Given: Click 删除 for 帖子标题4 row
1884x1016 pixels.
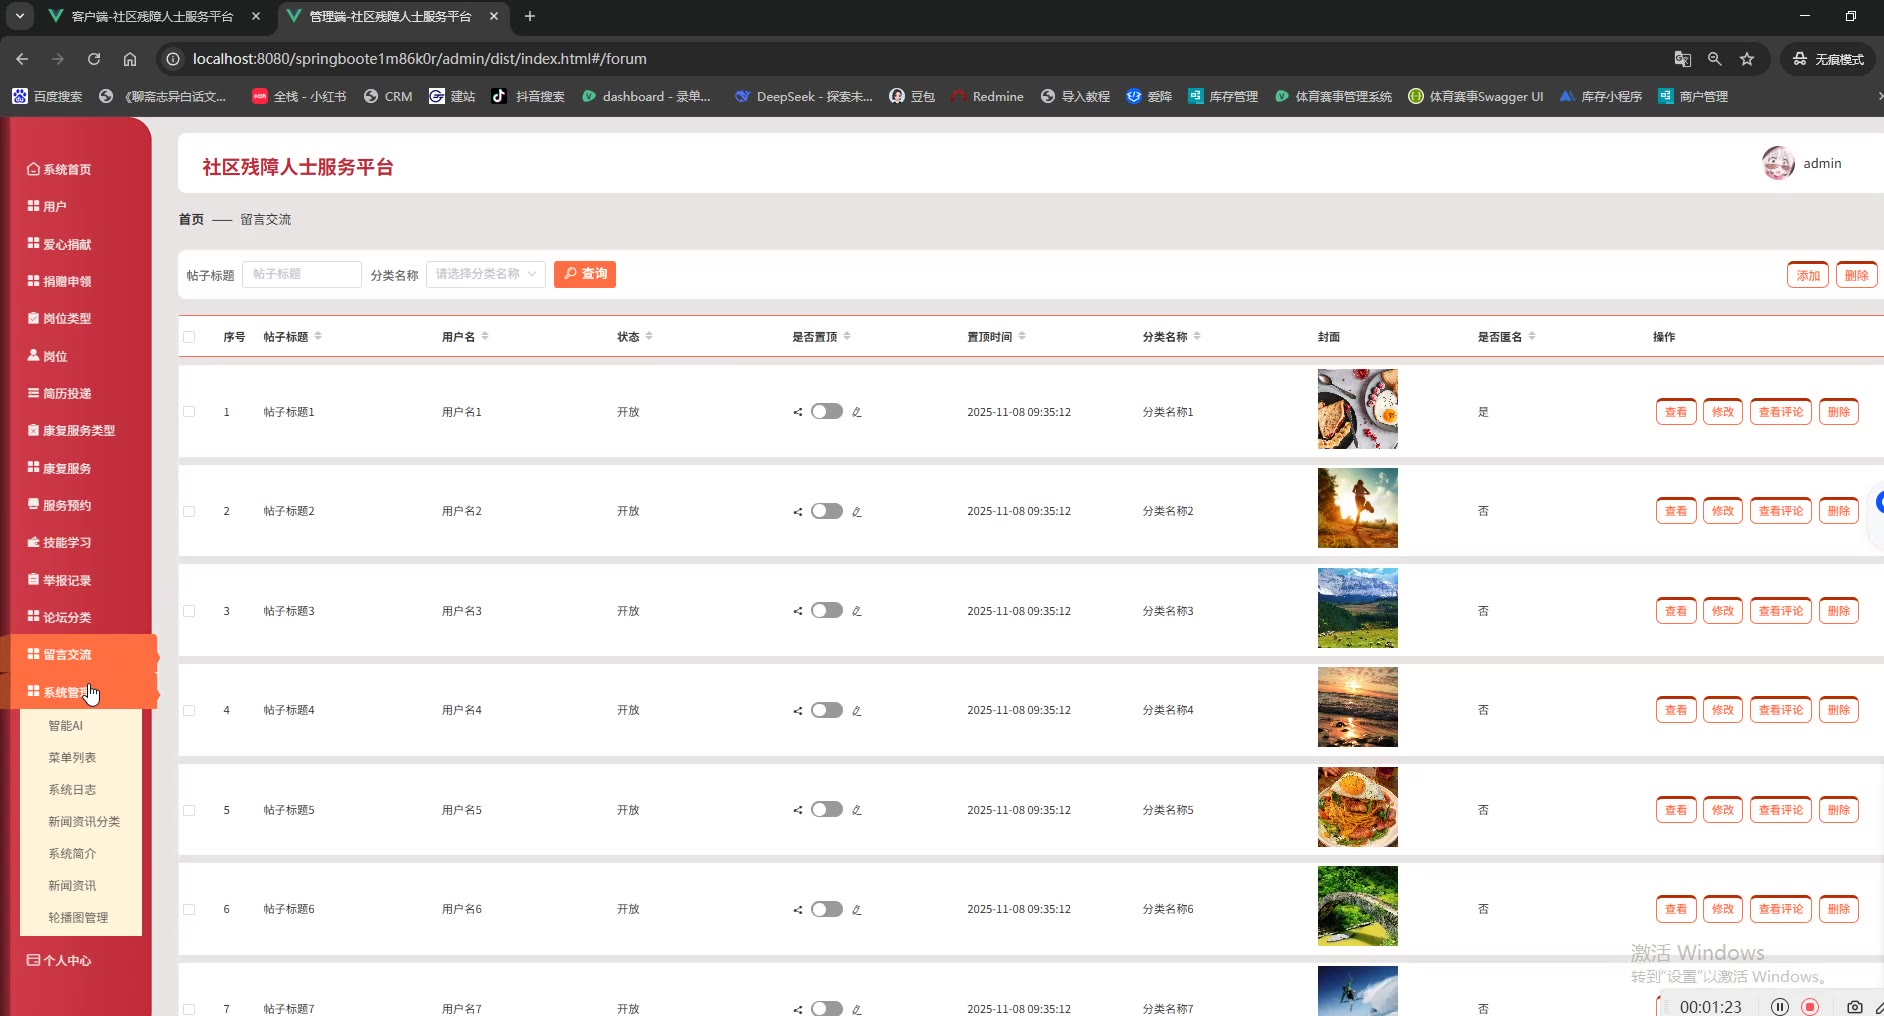Looking at the screenshot, I should [x=1839, y=710].
